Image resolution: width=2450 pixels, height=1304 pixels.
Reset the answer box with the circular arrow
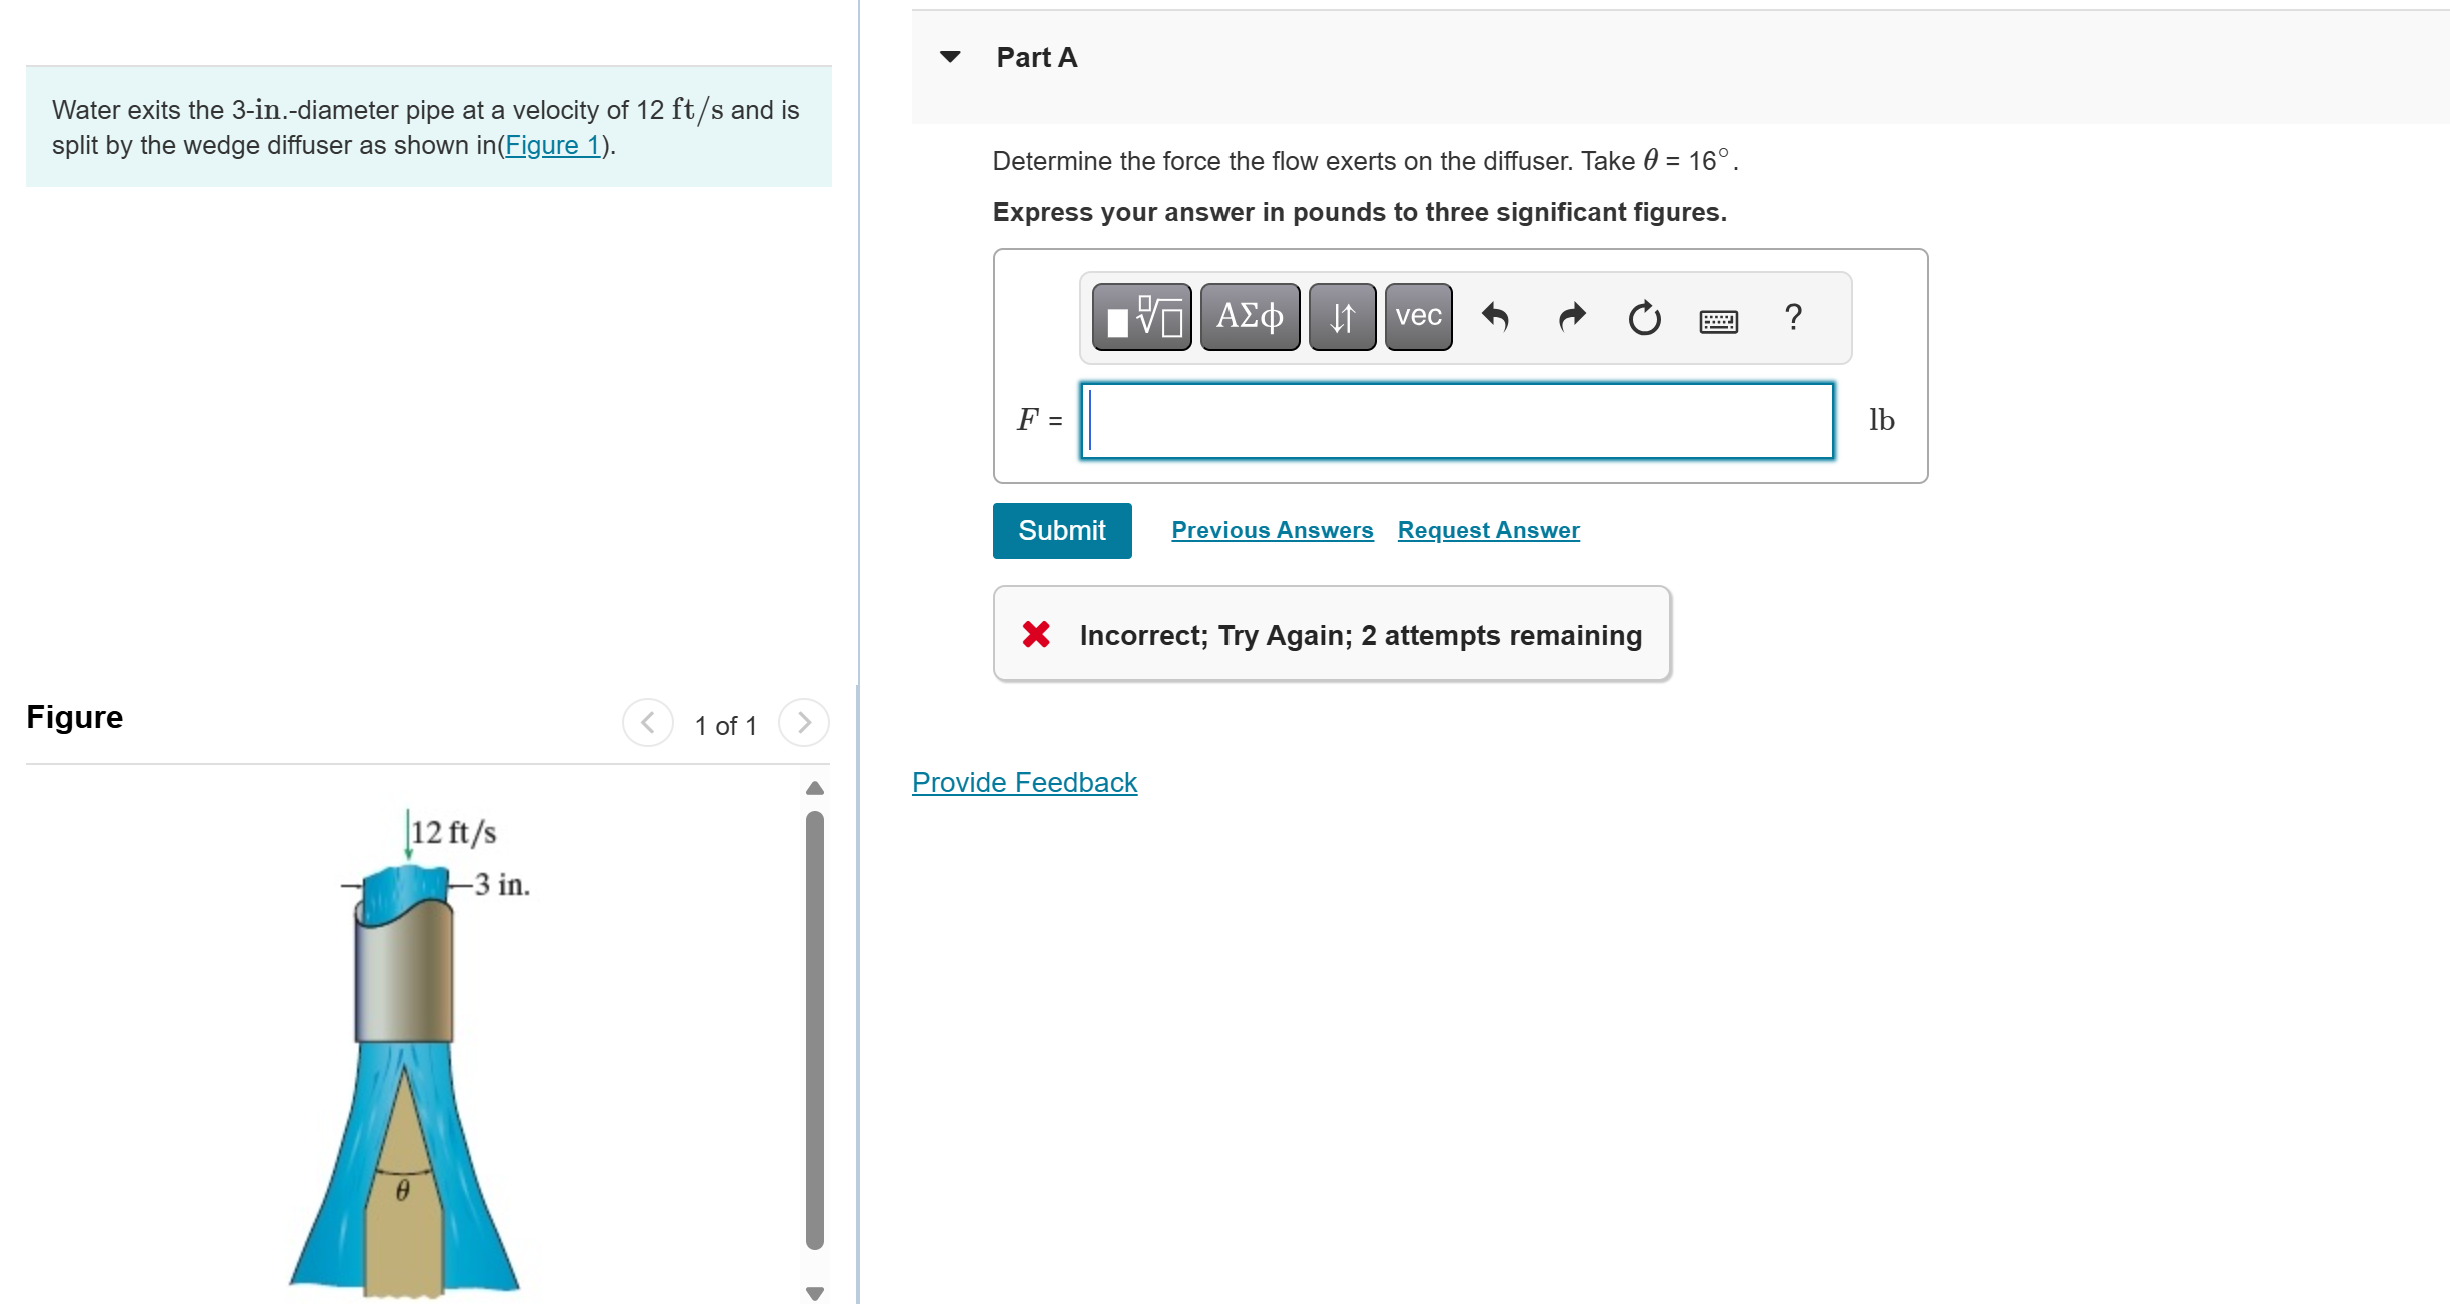coord(1644,318)
